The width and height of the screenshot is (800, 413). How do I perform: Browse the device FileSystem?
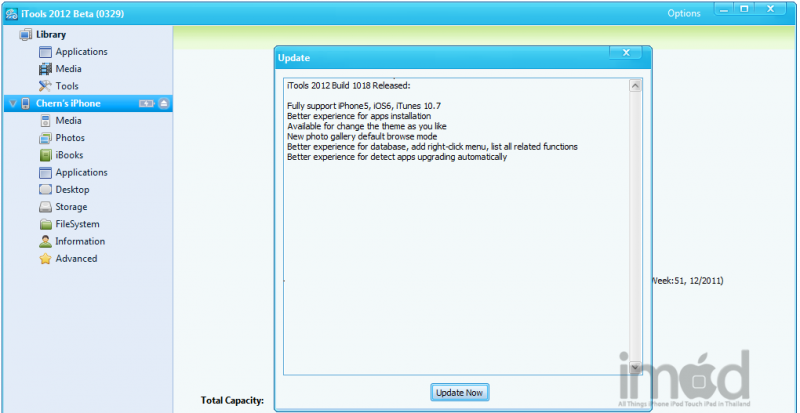77,224
